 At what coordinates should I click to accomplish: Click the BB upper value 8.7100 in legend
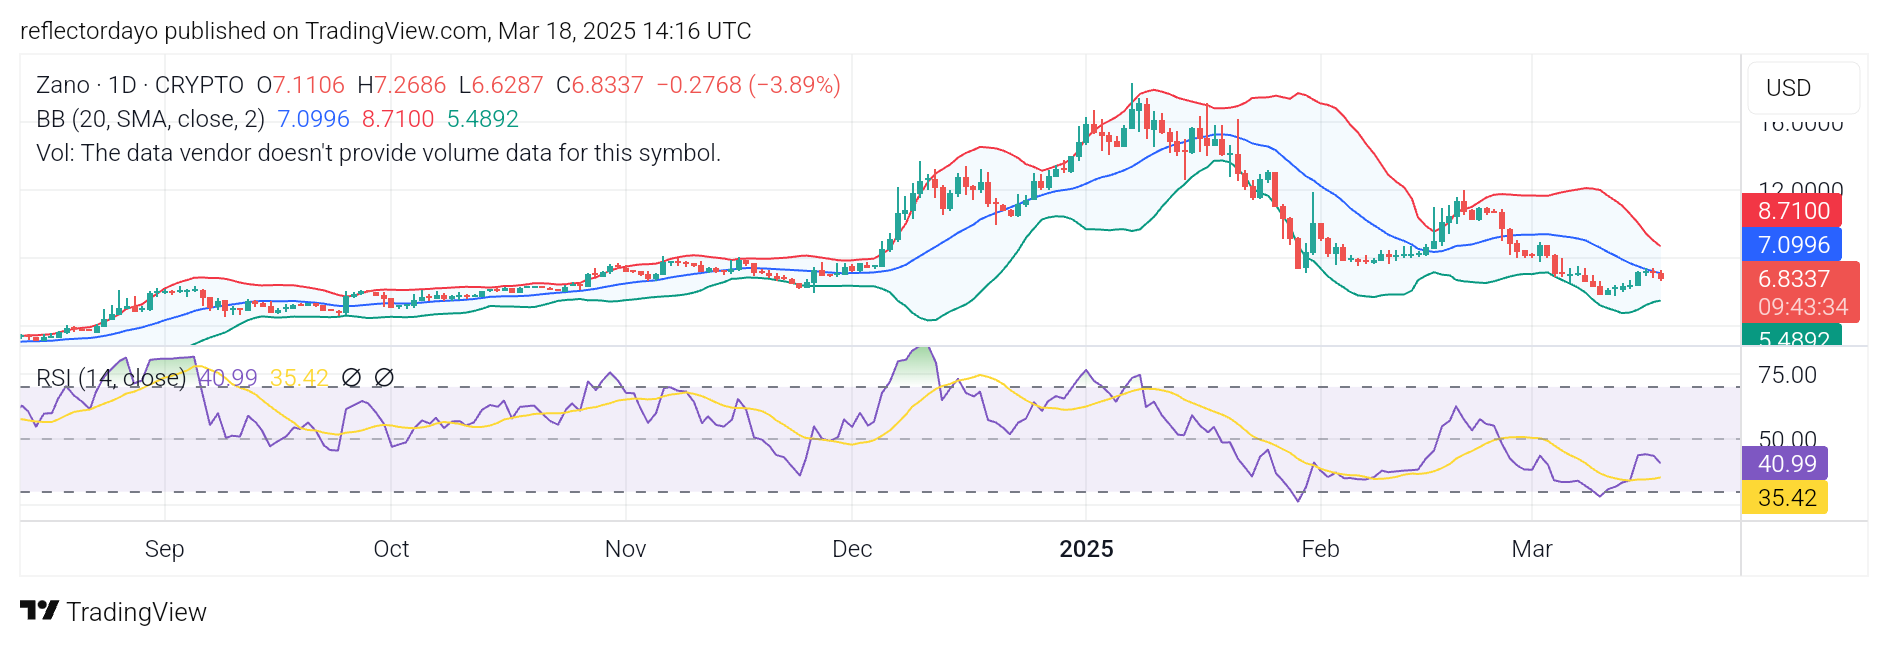click(398, 119)
